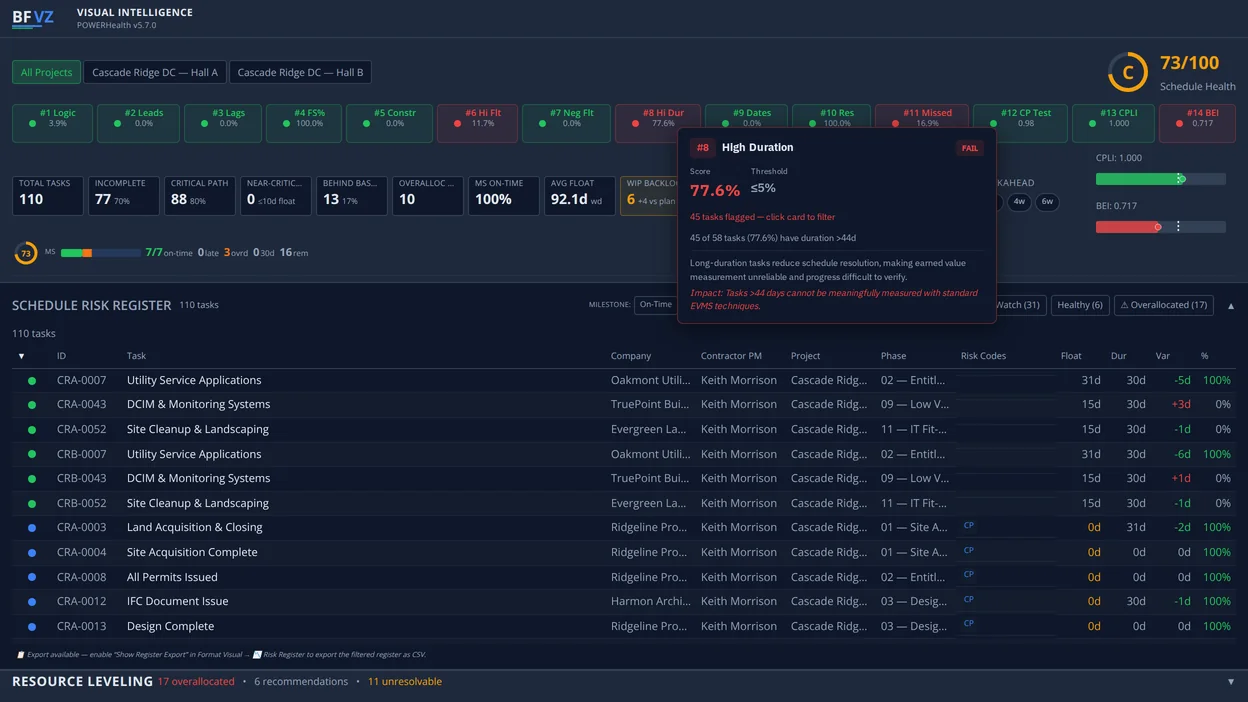Click the sort arrow column header in register
This screenshot has height=702, width=1248.
pyautogui.click(x=21, y=356)
